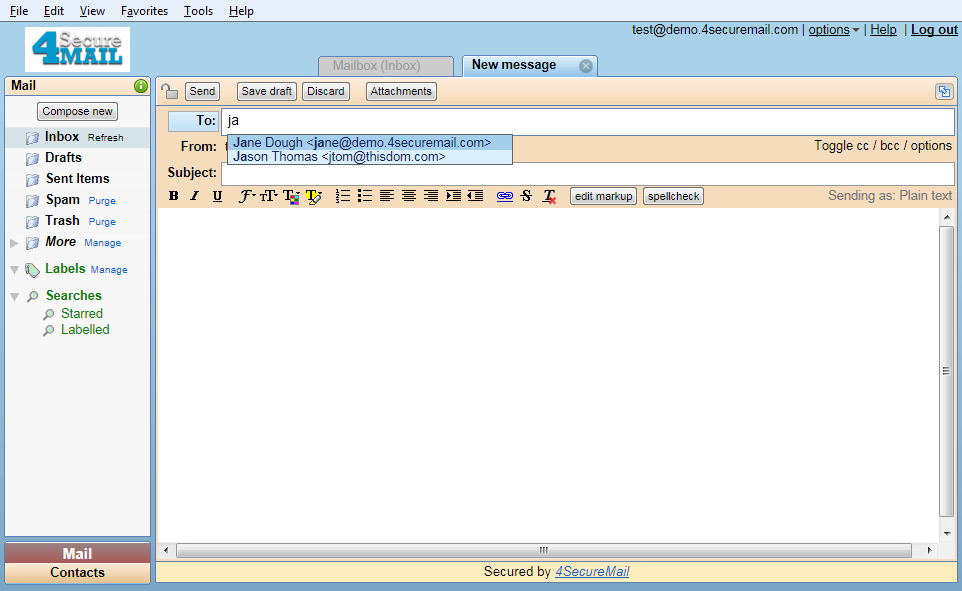This screenshot has width=962, height=591.
Task: Open the font family dropdown
Action: (247, 196)
